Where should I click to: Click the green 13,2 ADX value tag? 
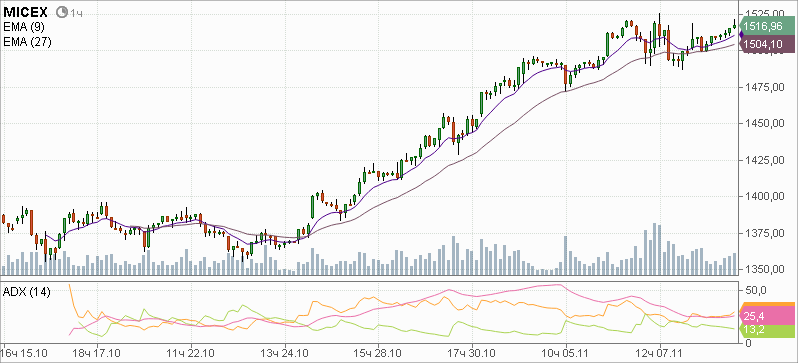click(x=766, y=330)
